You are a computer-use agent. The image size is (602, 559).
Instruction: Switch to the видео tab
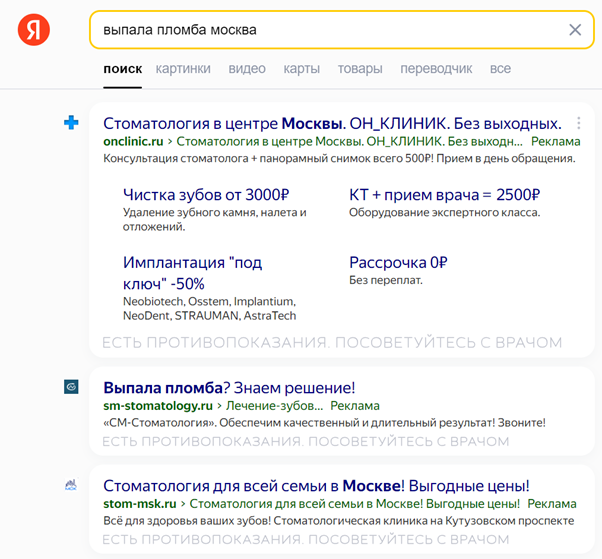pos(247,69)
